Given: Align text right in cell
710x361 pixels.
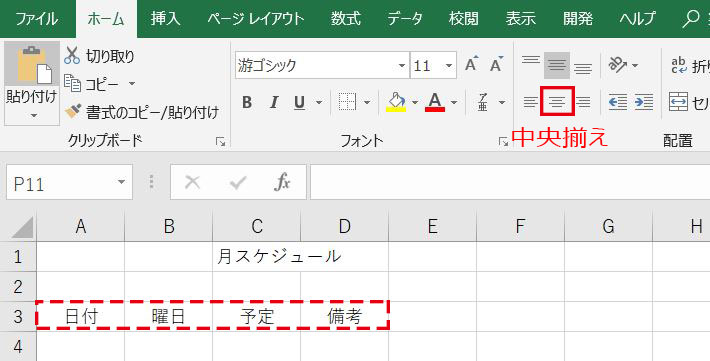Looking at the screenshot, I should (x=583, y=102).
